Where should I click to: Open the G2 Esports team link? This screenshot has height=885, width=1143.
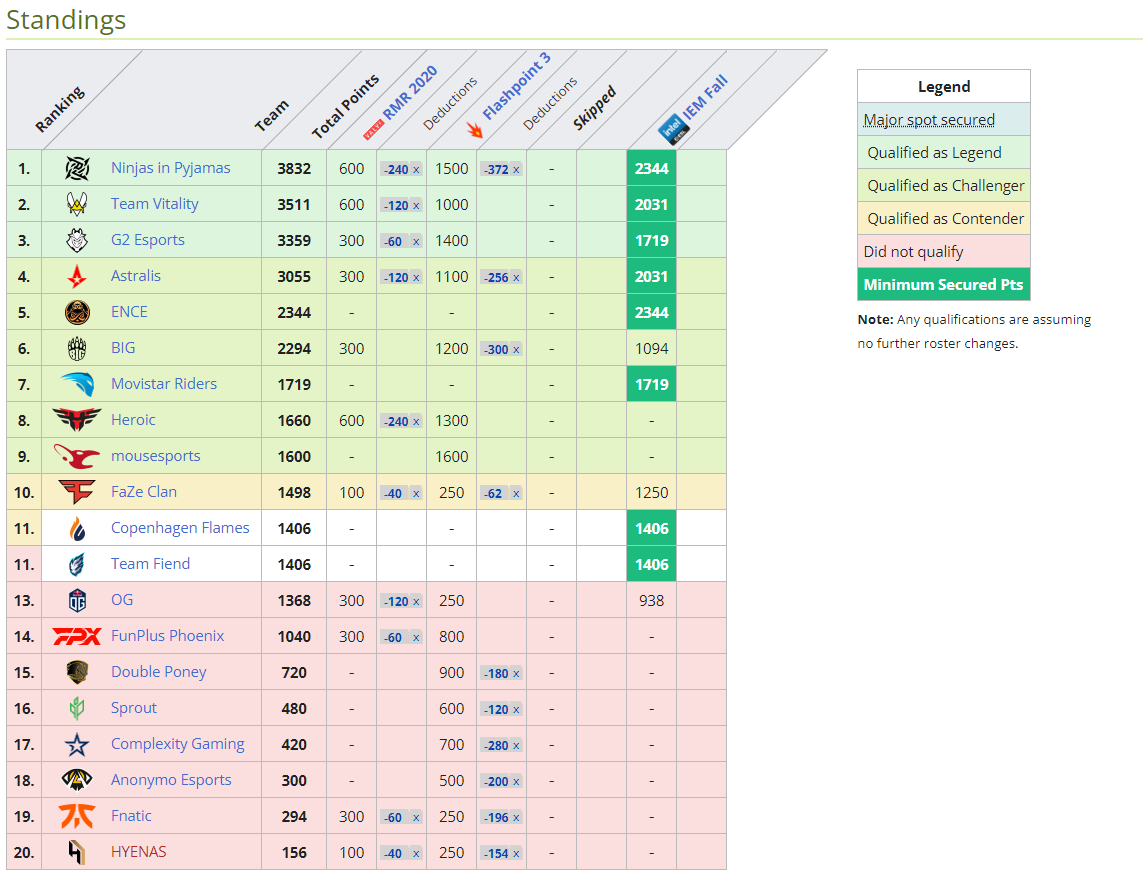point(148,240)
